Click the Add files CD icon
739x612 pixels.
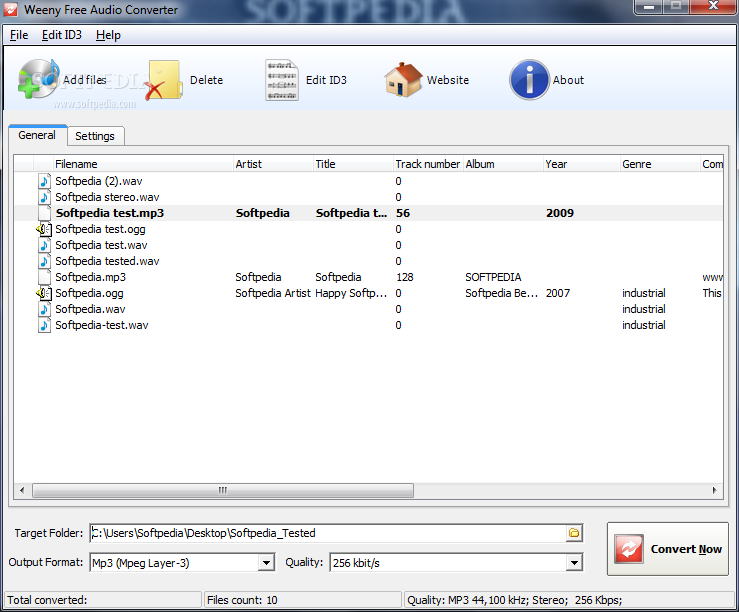[38, 79]
